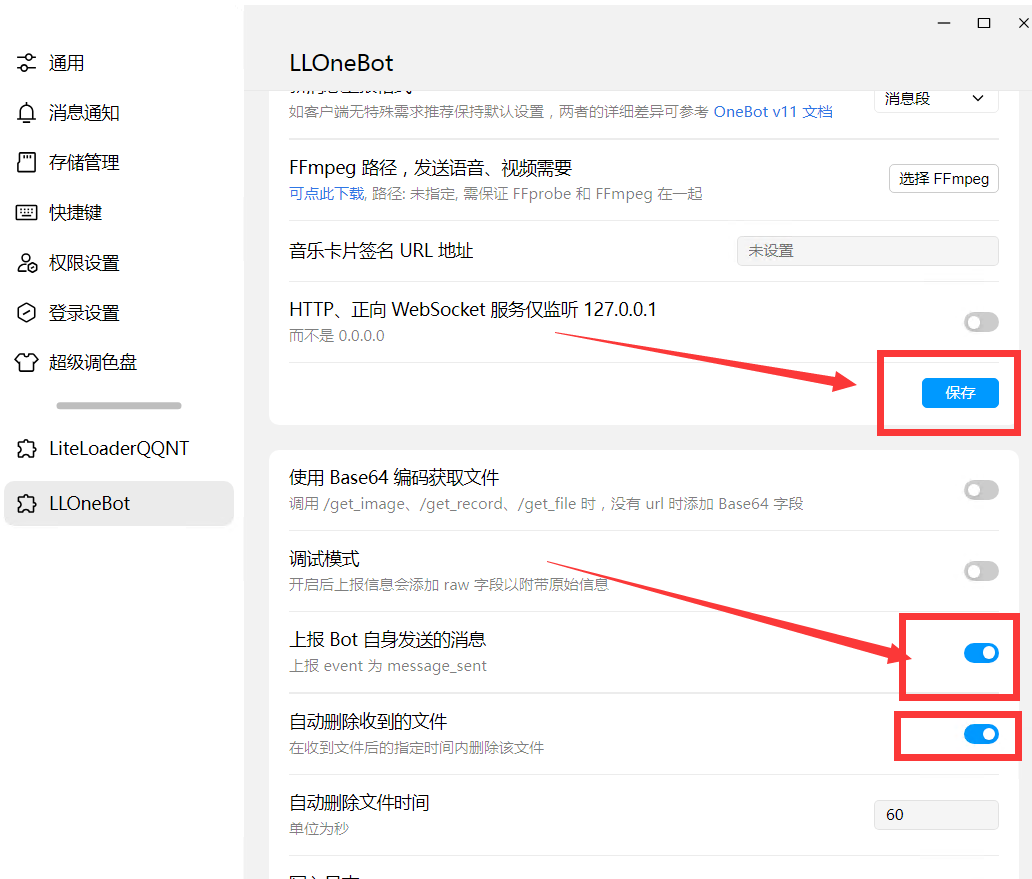Viewport: 1032px width, 879px height.
Task: Turn on 调试模式 debug mode
Action: (x=980, y=571)
